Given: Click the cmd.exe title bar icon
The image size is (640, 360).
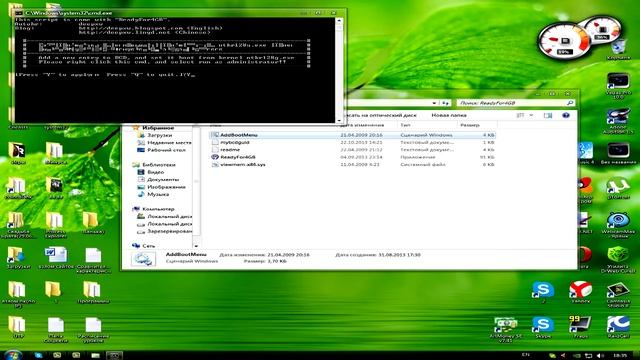Looking at the screenshot, I should (19, 13).
